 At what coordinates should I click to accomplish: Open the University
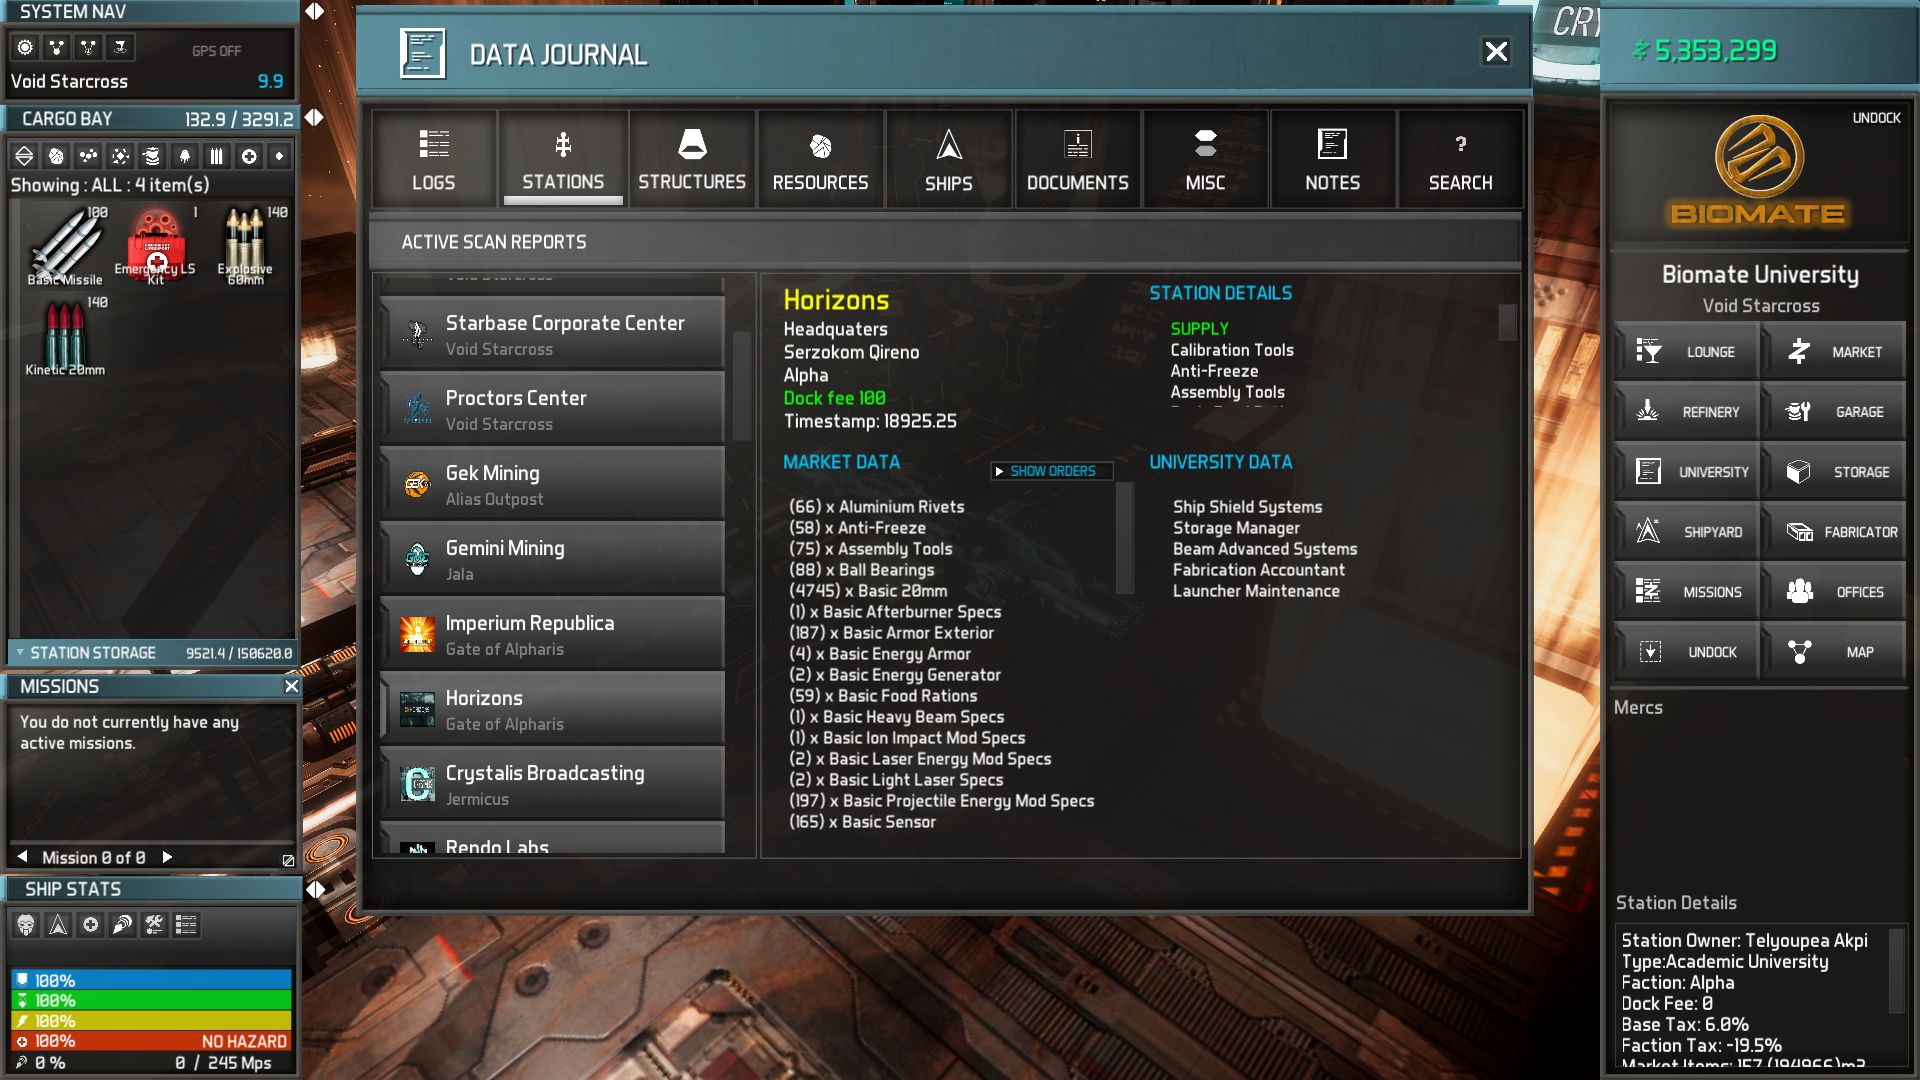pos(1686,472)
